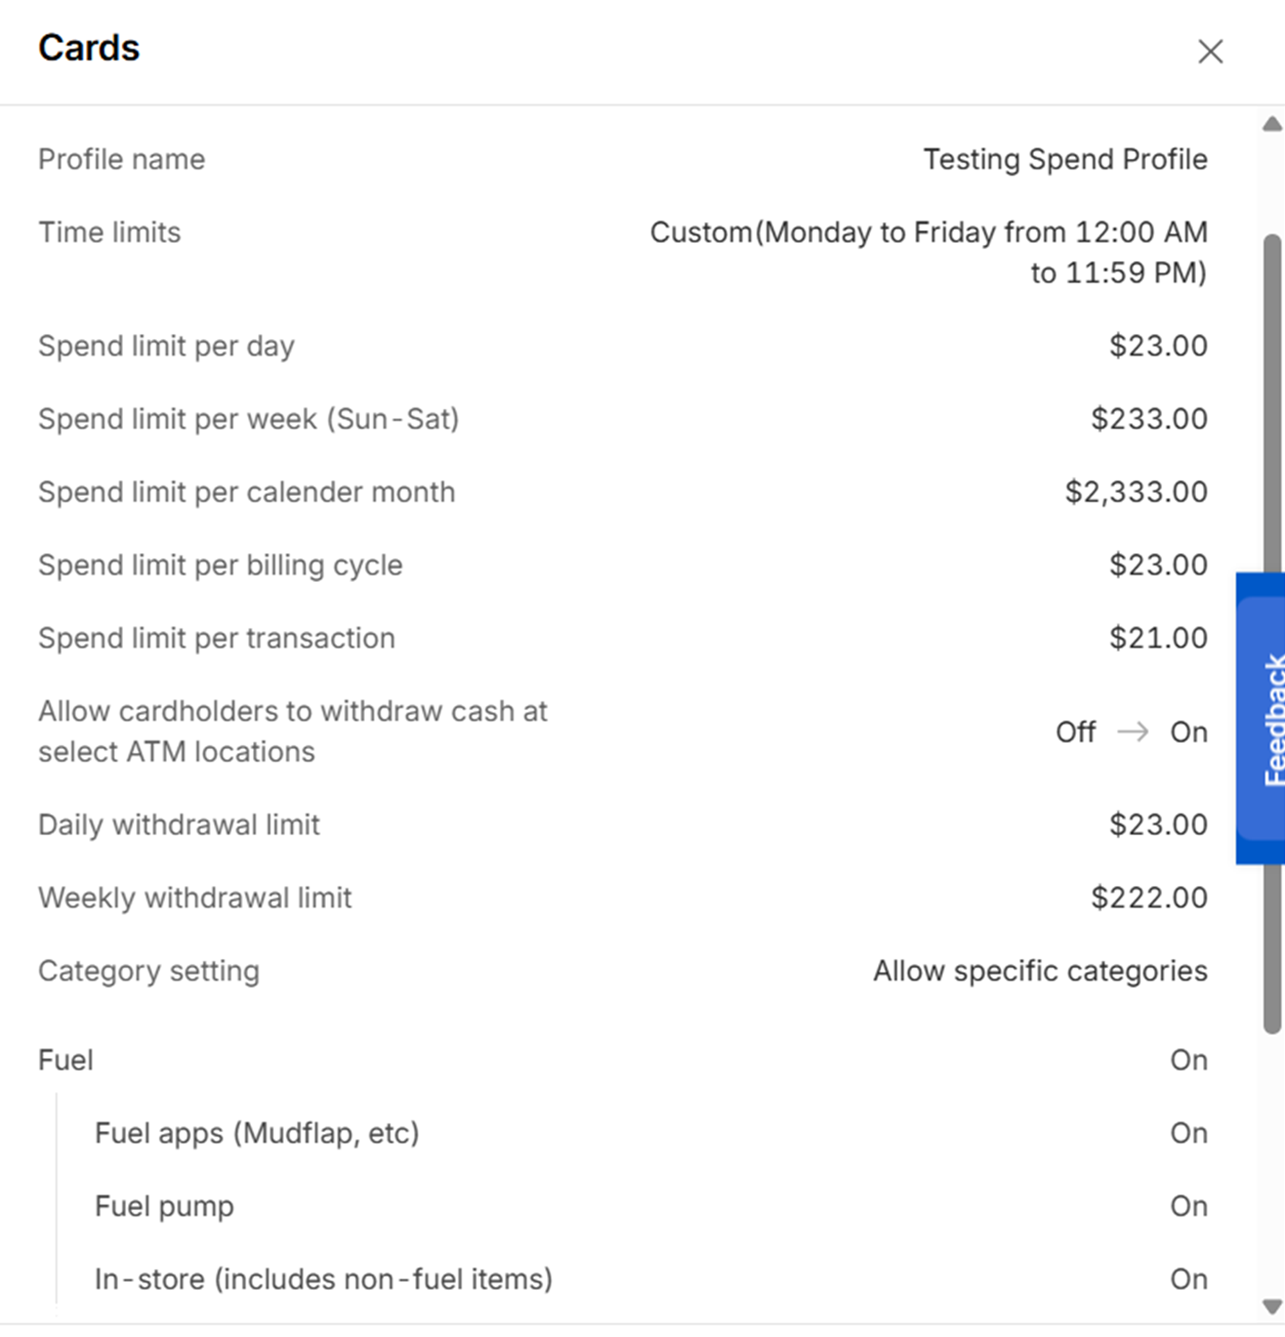This screenshot has width=1285, height=1337.
Task: Open the blue Feedback side tab
Action: click(1262, 718)
